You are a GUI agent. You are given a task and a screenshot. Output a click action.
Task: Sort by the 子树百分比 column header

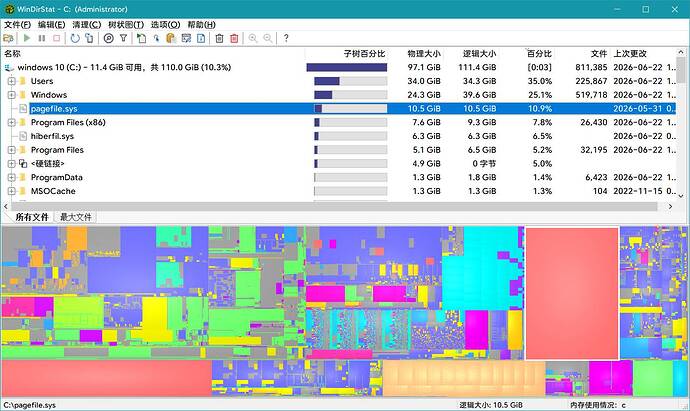[x=364, y=54]
